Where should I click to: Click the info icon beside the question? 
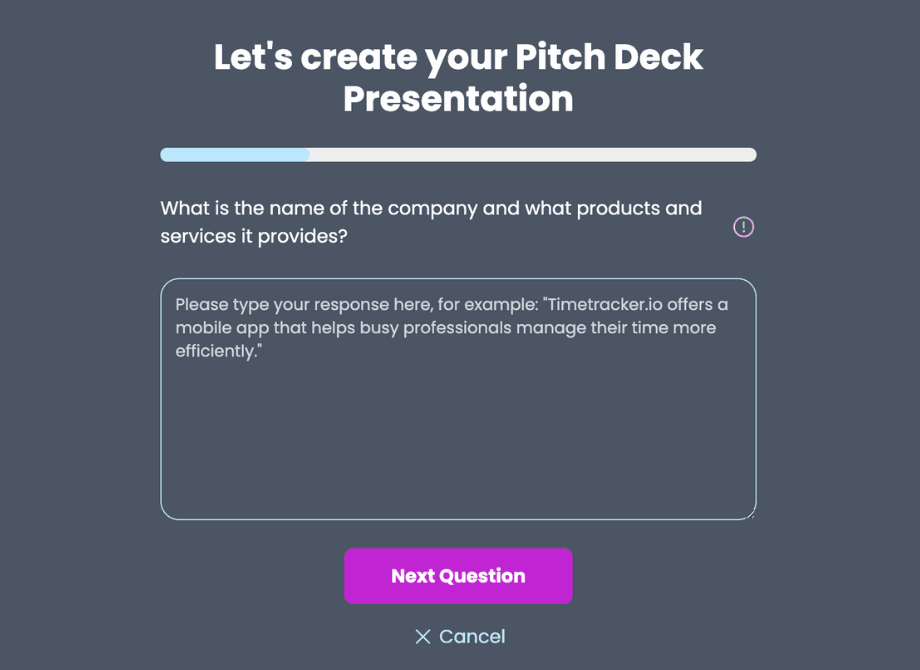[743, 227]
